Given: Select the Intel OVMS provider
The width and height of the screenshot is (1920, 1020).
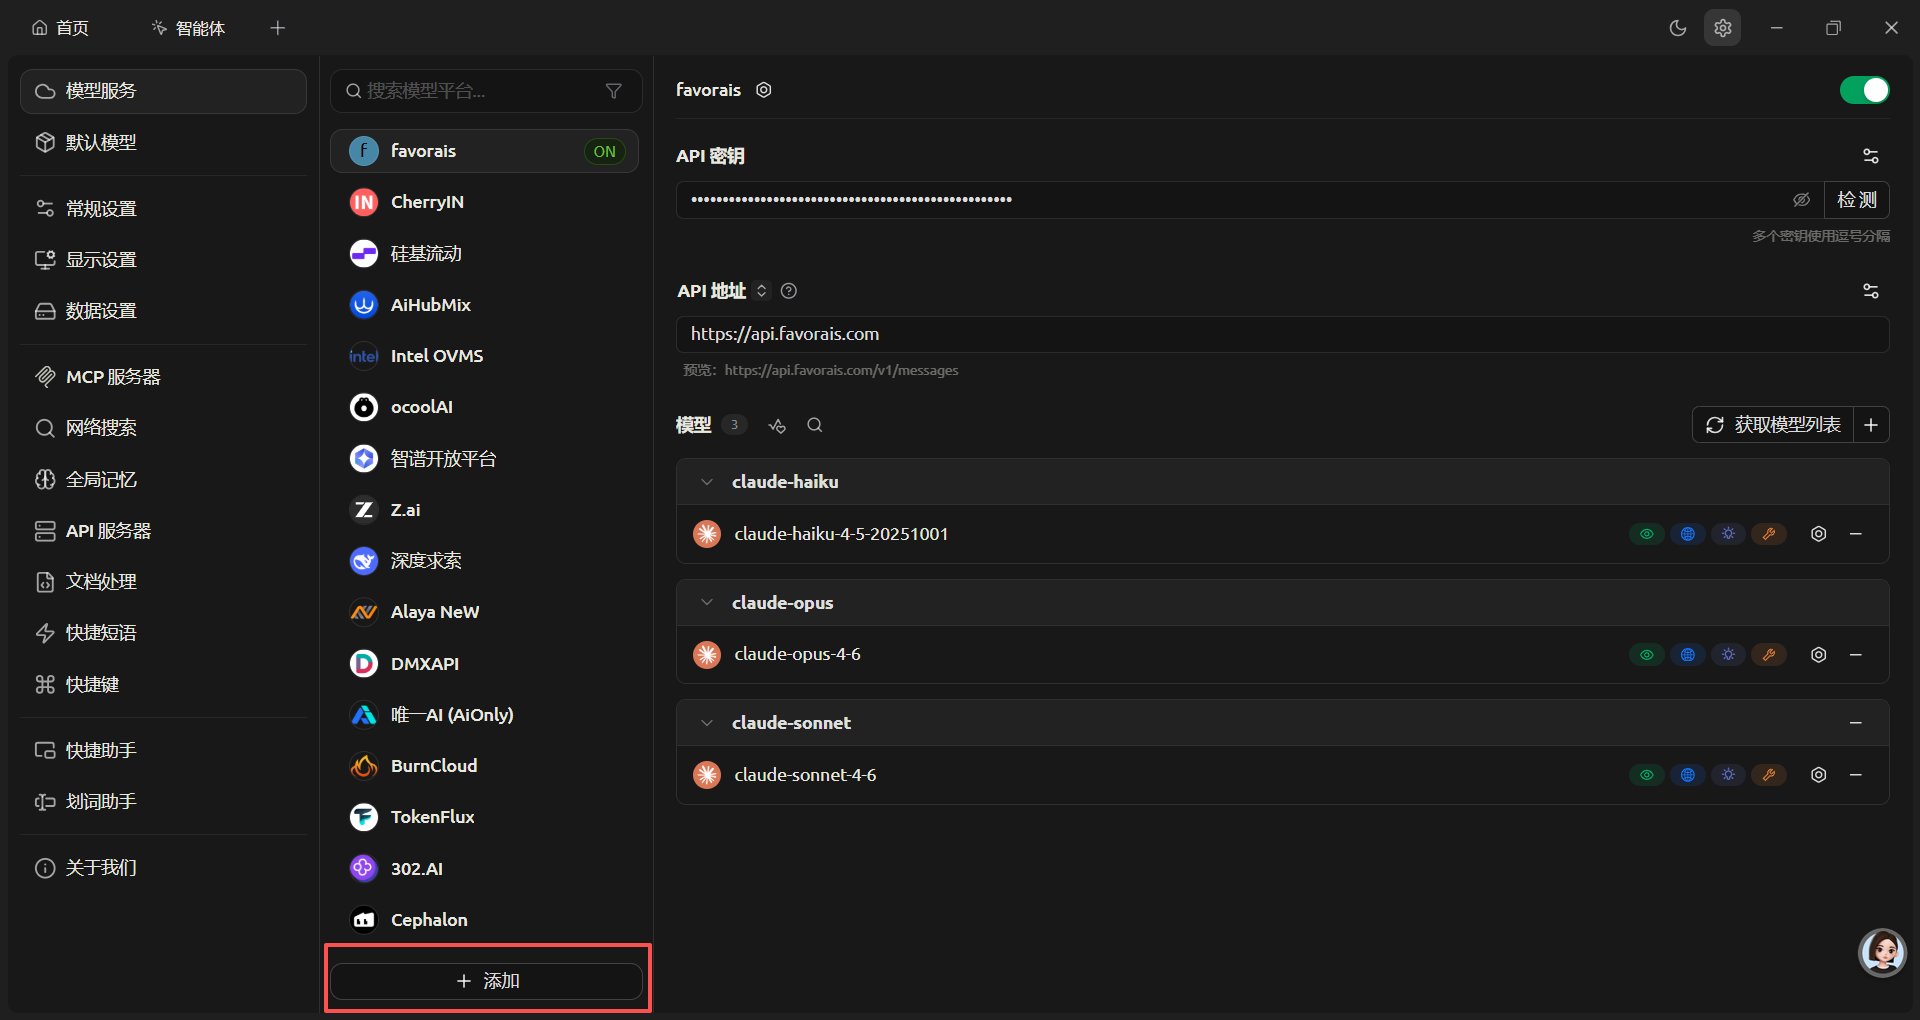Looking at the screenshot, I should point(485,356).
